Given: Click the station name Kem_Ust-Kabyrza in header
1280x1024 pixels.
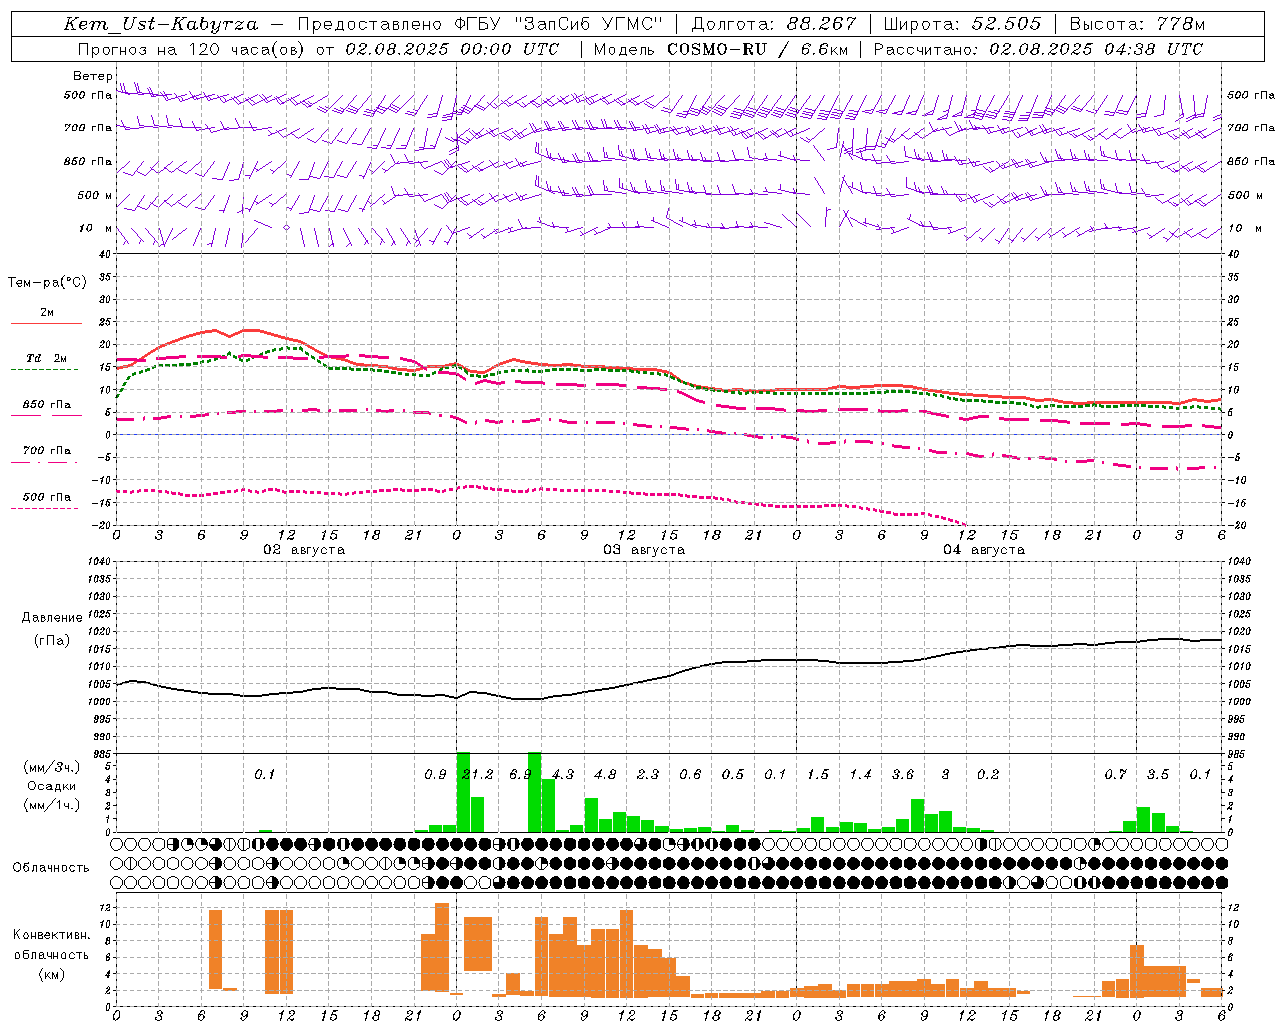Looking at the screenshot, I should click(160, 24).
